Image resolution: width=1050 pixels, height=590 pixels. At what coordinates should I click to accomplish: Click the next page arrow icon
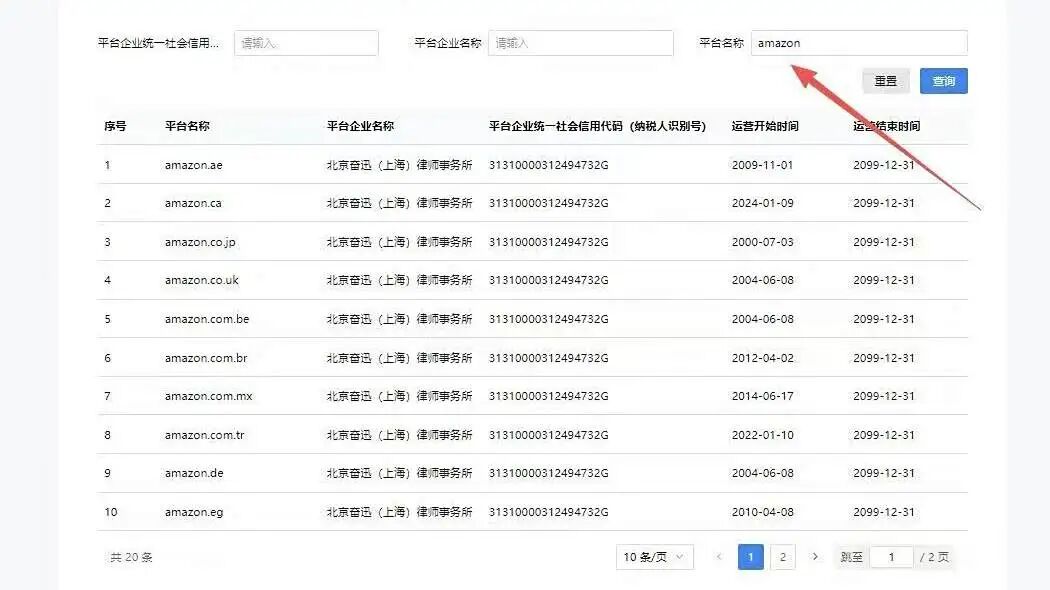[x=815, y=556]
